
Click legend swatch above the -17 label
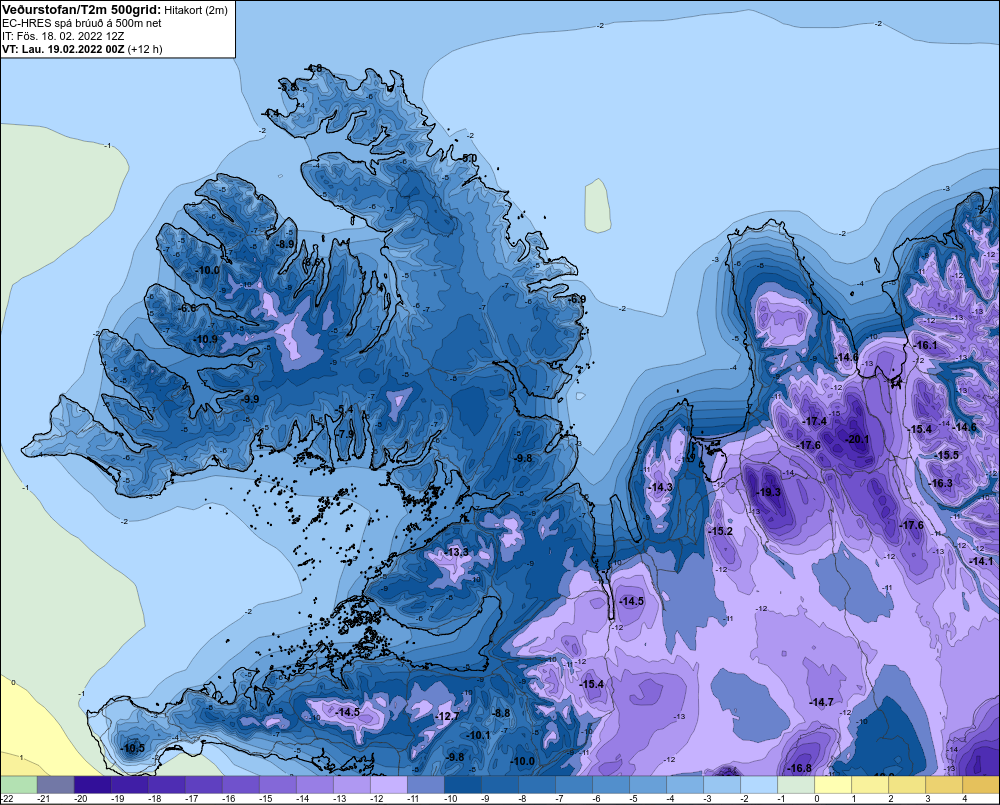click(x=203, y=785)
